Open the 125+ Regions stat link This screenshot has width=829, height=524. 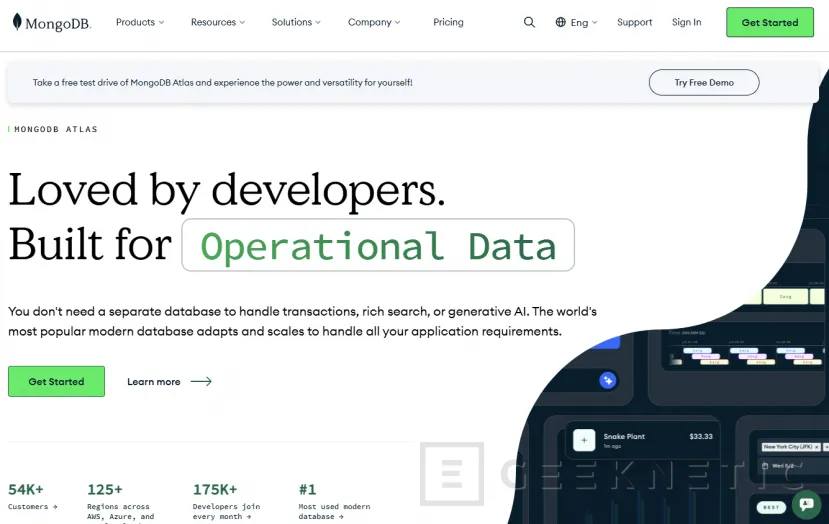tap(121, 502)
